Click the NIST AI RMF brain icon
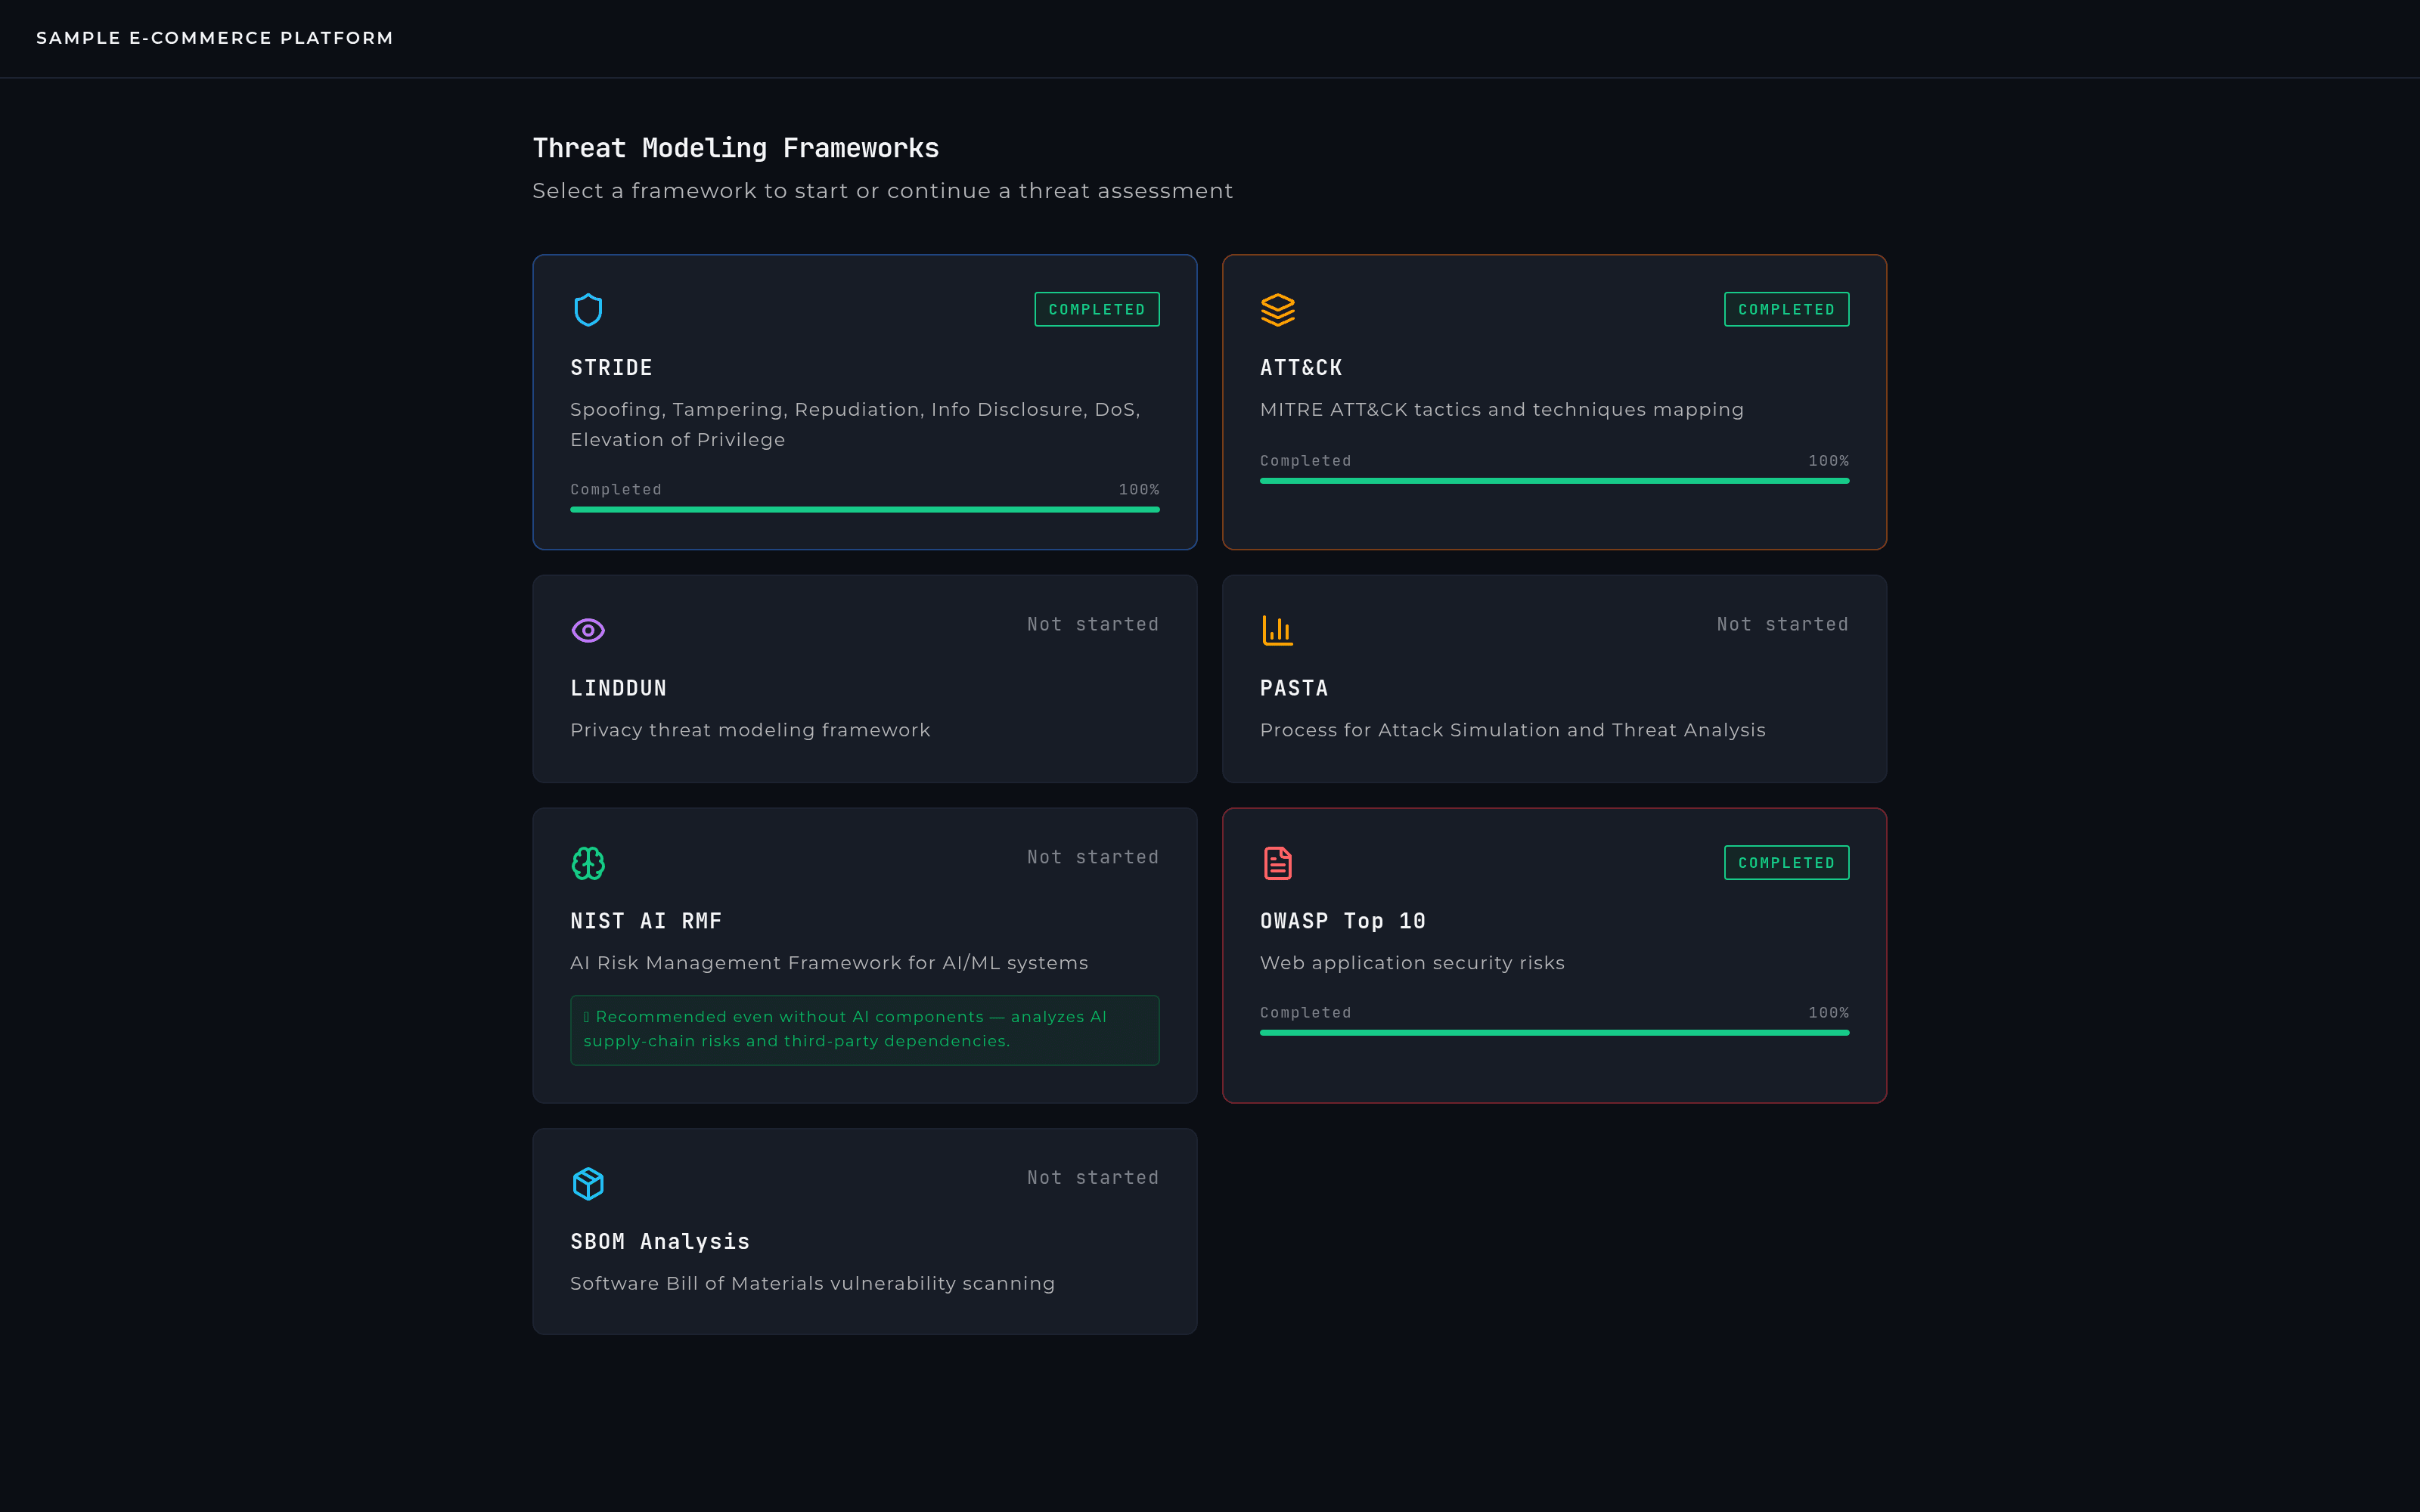This screenshot has width=2420, height=1512. tap(588, 863)
